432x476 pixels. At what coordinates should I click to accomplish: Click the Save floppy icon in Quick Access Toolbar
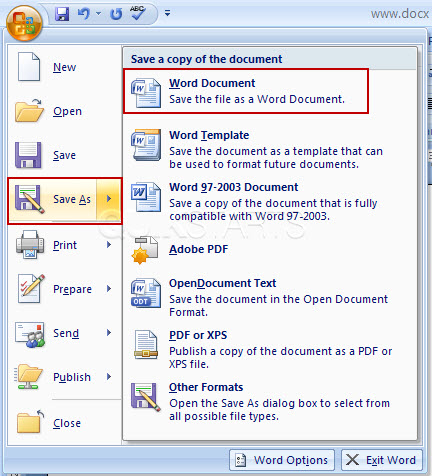(x=62, y=14)
